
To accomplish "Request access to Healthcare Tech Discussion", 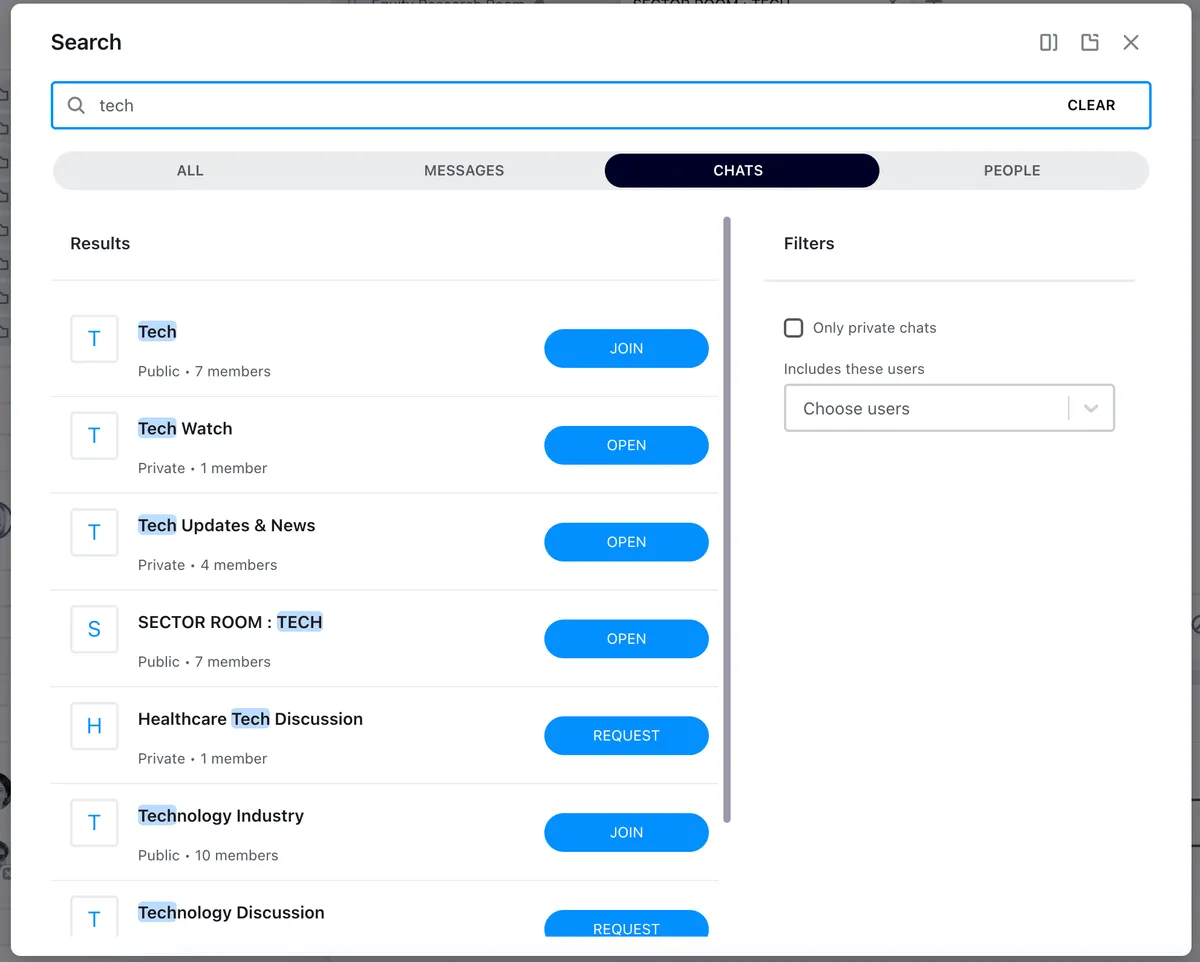I will pos(626,736).
